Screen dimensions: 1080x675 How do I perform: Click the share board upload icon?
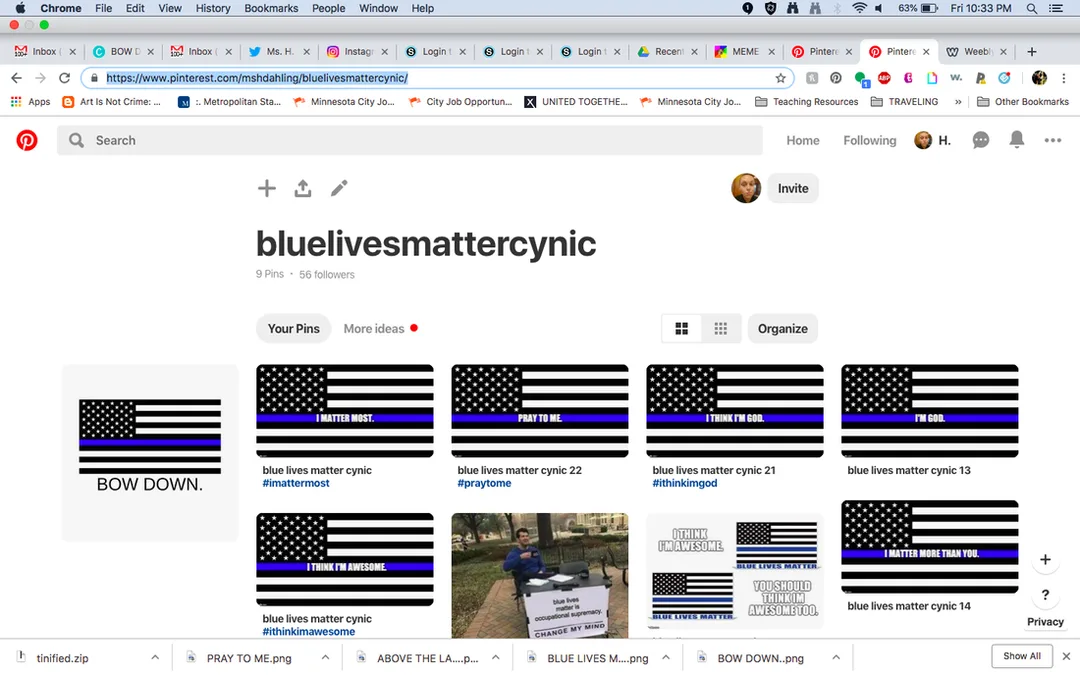[303, 188]
